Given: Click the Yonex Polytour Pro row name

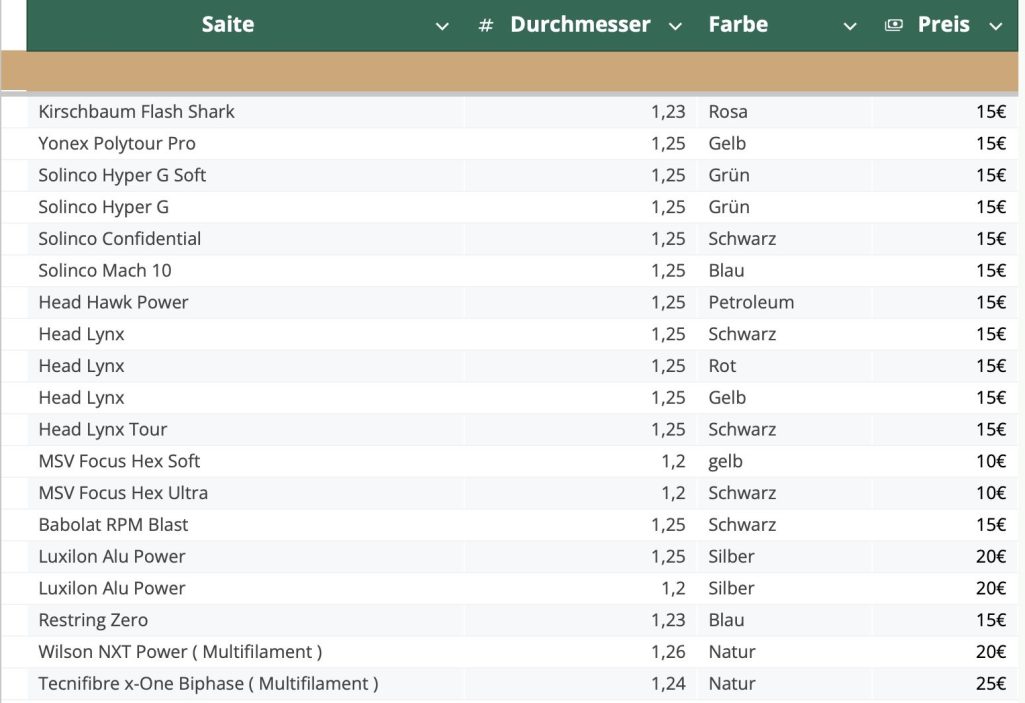Looking at the screenshot, I should point(117,144).
